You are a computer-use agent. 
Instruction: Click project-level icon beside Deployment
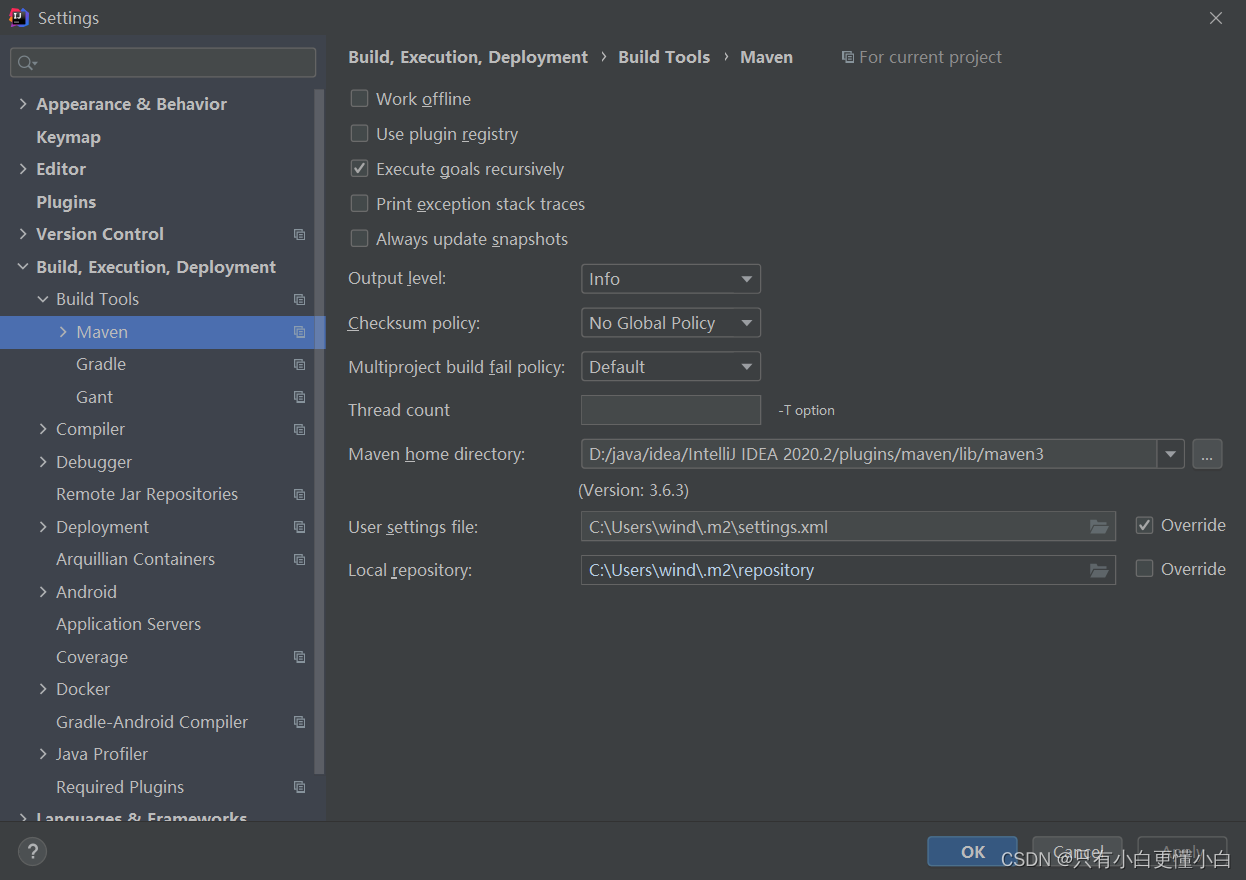[x=299, y=527]
